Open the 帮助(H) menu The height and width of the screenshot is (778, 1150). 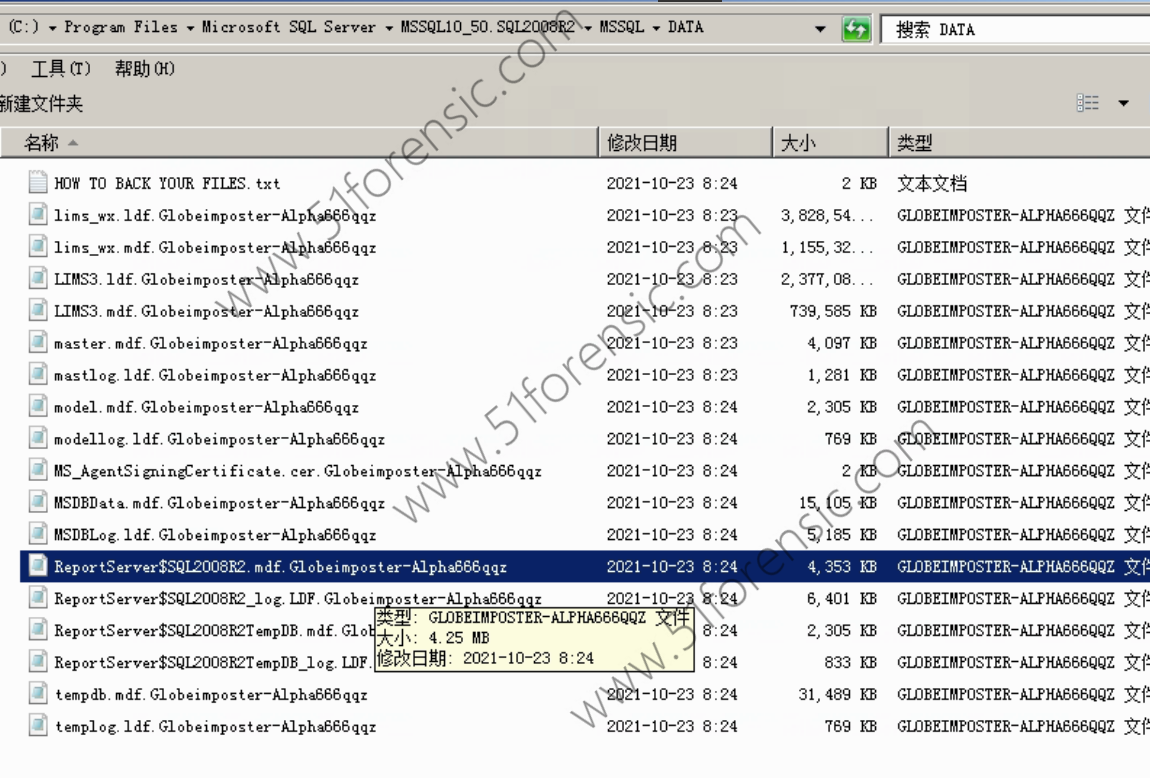pyautogui.click(x=144, y=68)
